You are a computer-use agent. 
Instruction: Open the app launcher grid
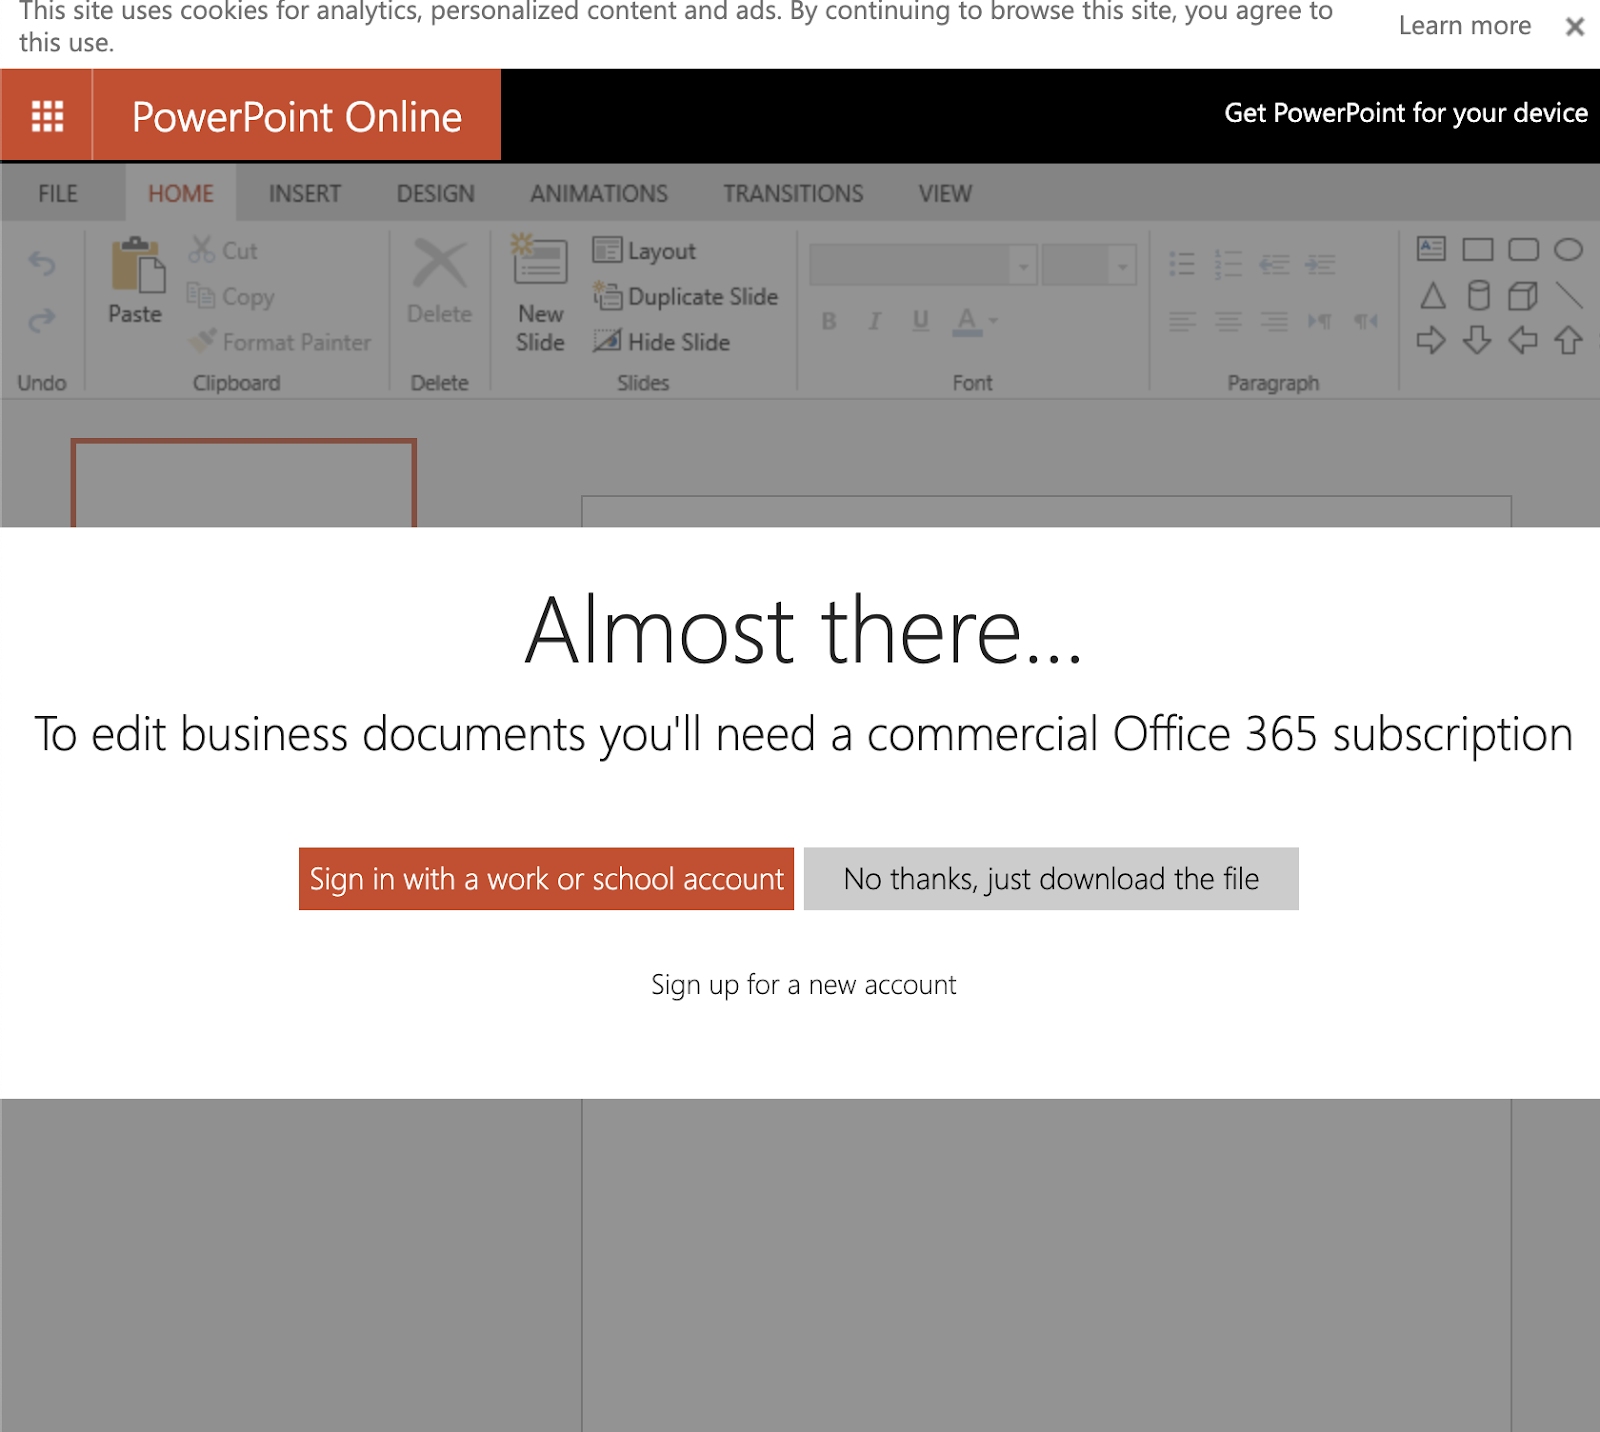47,115
